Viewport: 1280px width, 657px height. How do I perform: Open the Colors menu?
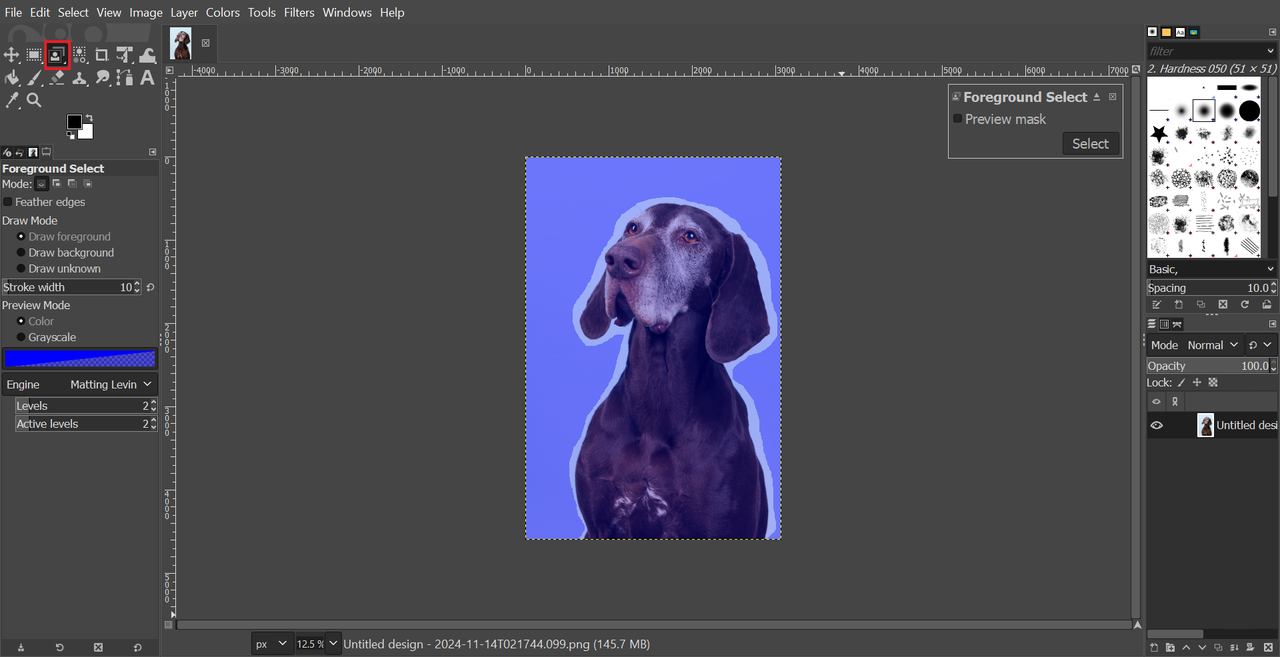[x=223, y=12]
